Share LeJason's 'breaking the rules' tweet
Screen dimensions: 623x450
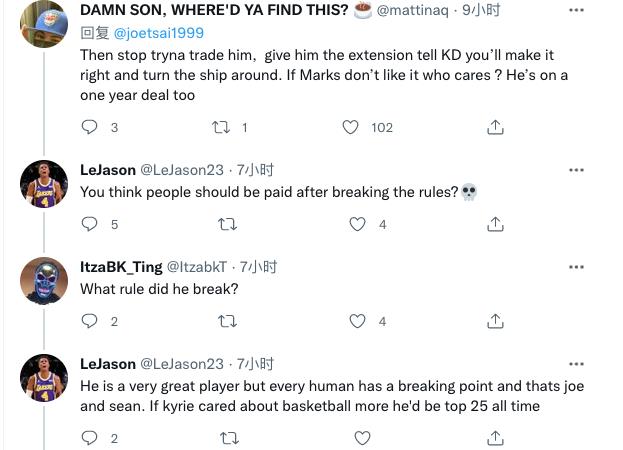click(x=495, y=224)
